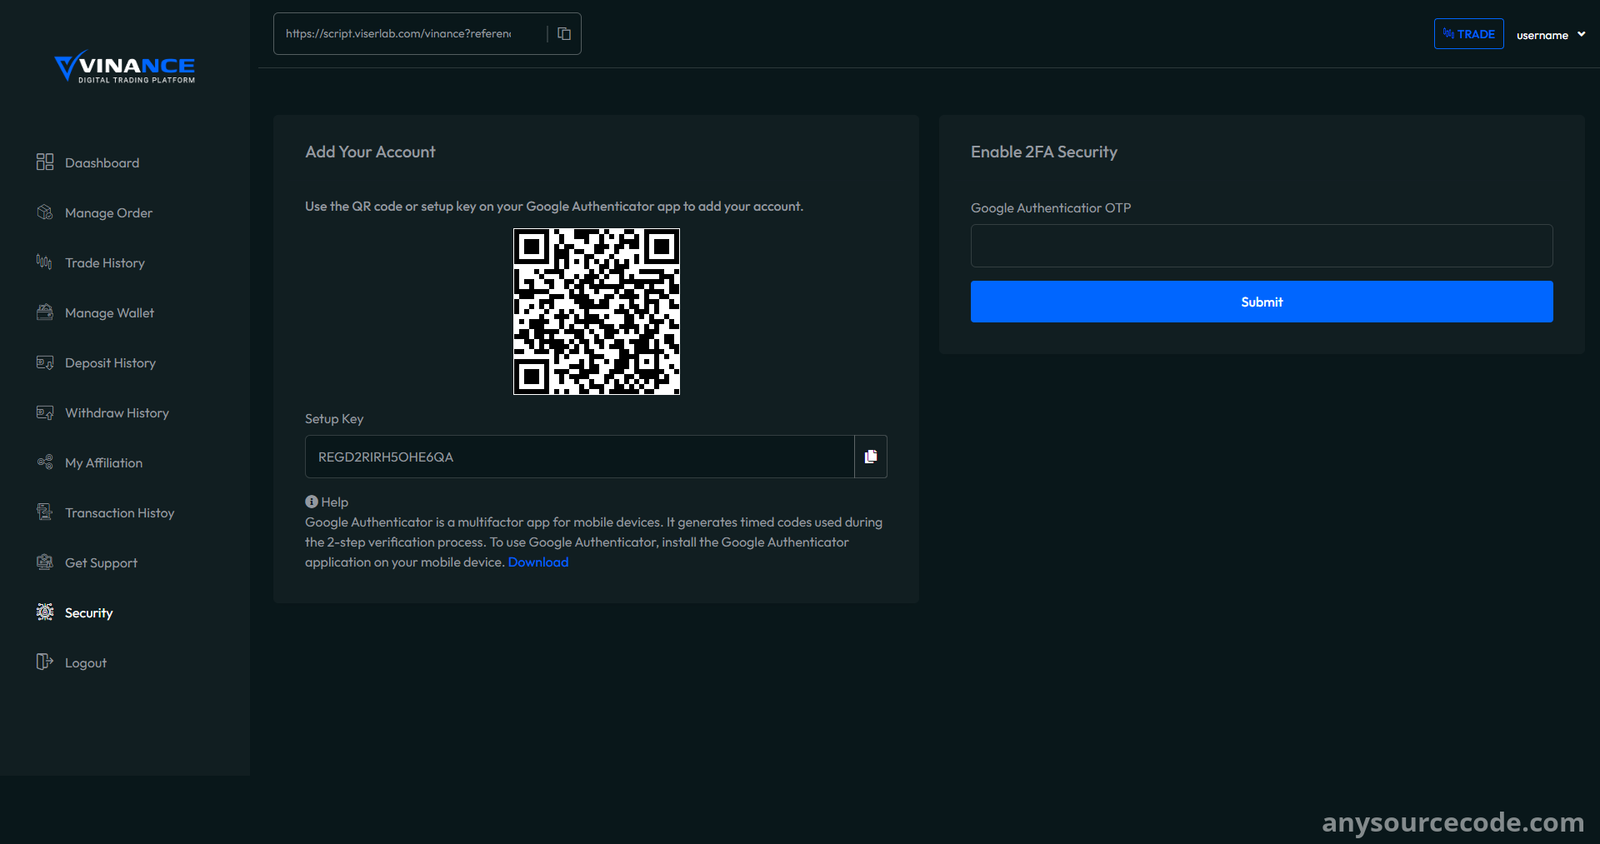Open Transaction Histoy page

pos(120,513)
